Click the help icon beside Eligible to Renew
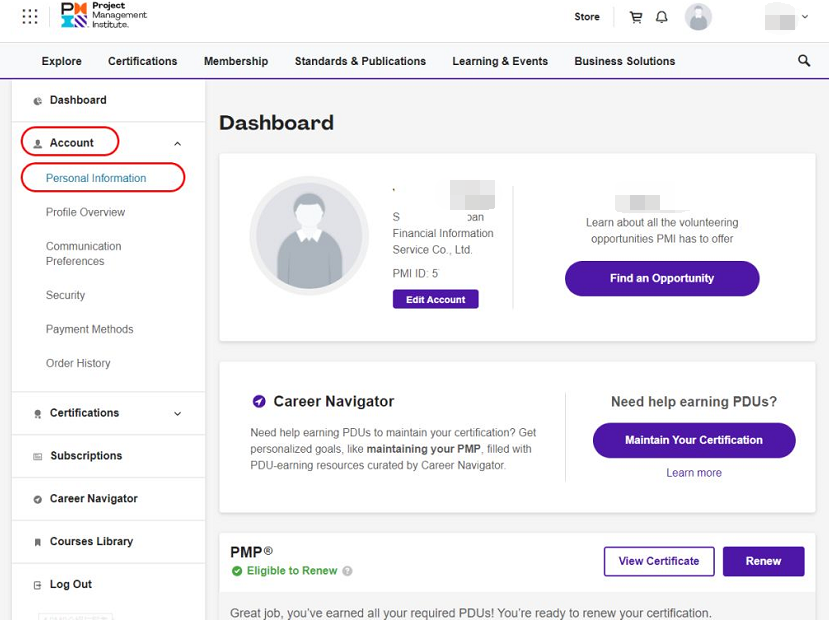Image resolution: width=829 pixels, height=623 pixels. (x=347, y=571)
